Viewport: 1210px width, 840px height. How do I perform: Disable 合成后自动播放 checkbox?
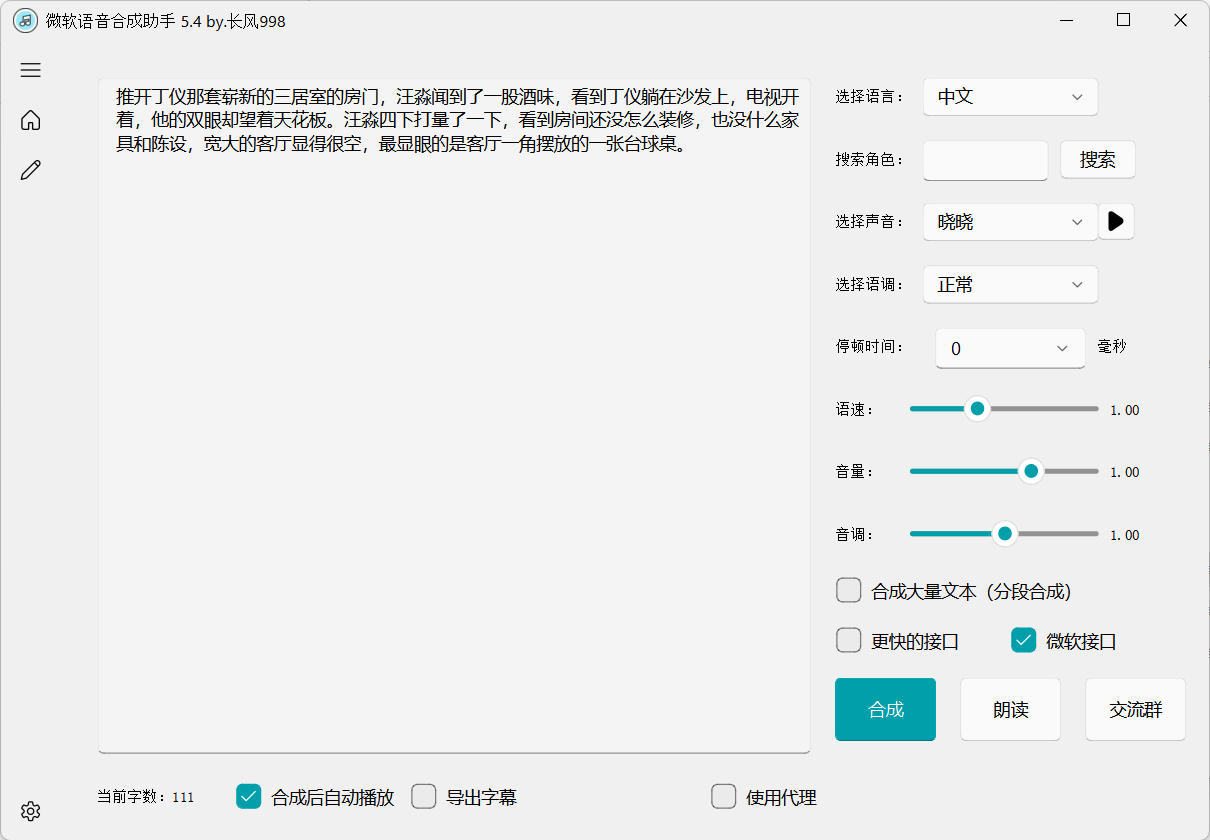click(249, 796)
